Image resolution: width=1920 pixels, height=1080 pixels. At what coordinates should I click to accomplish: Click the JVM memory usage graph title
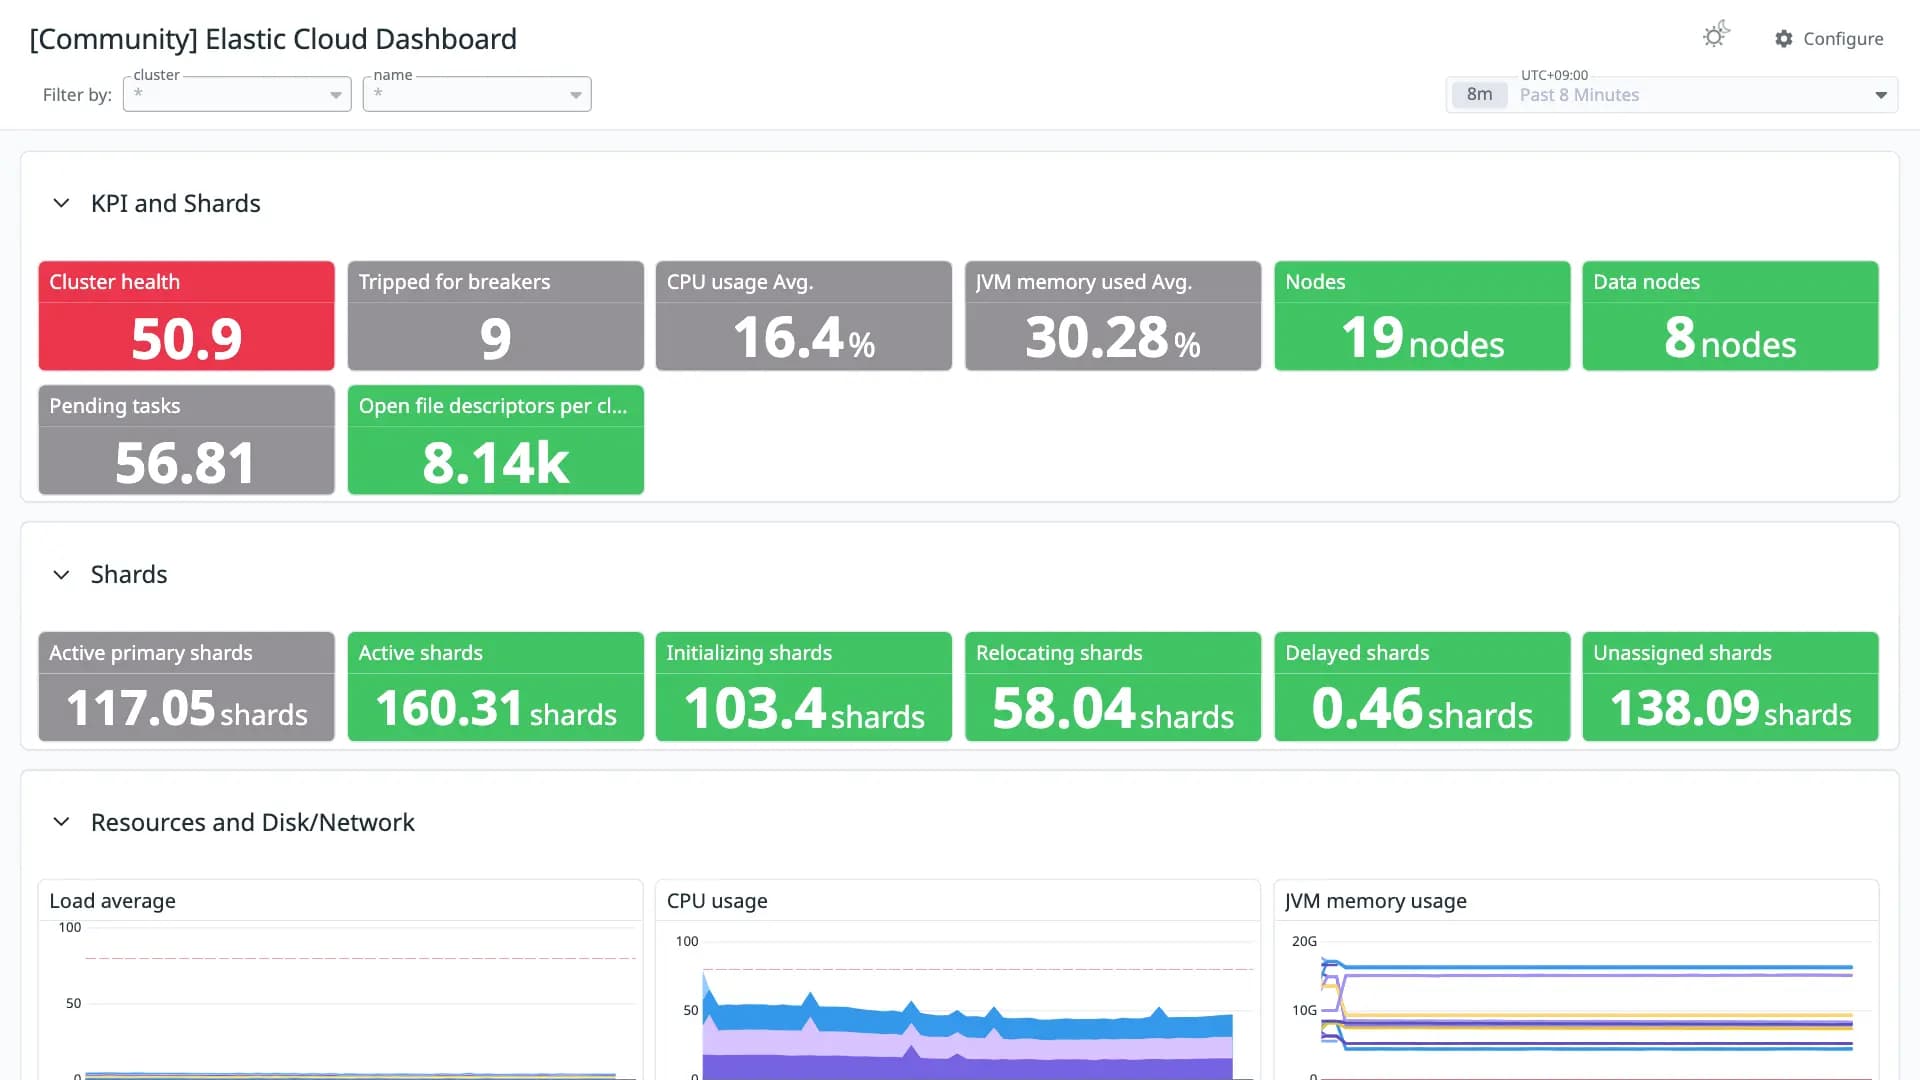1375,901
